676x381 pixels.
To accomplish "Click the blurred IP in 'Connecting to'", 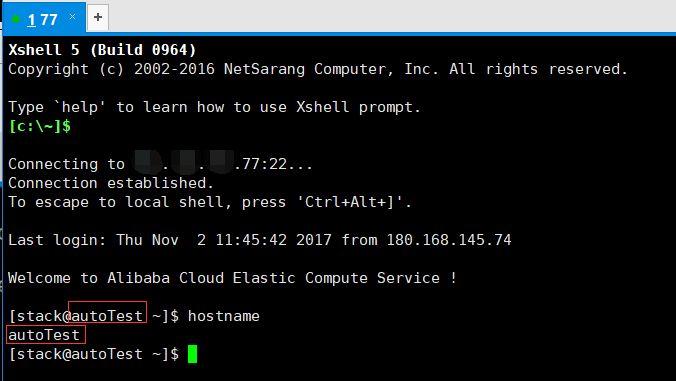I will [185, 162].
